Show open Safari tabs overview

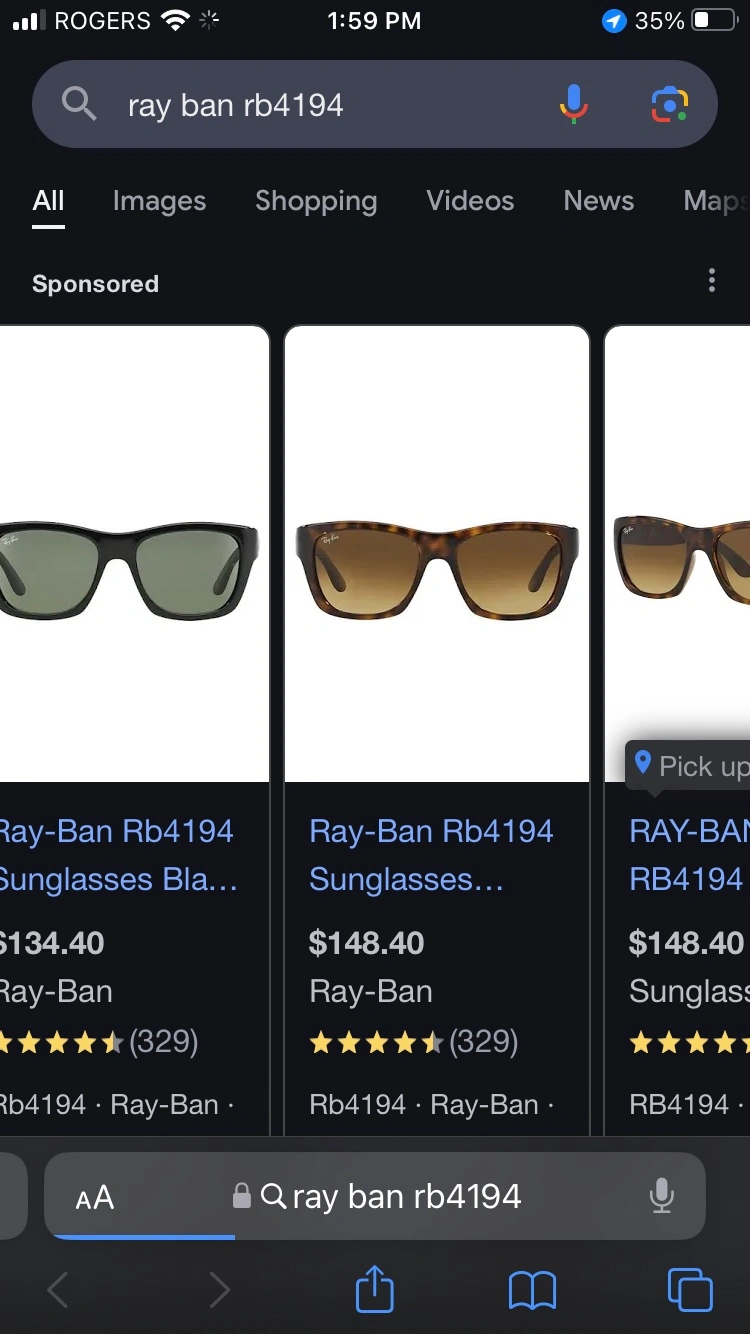[689, 1289]
